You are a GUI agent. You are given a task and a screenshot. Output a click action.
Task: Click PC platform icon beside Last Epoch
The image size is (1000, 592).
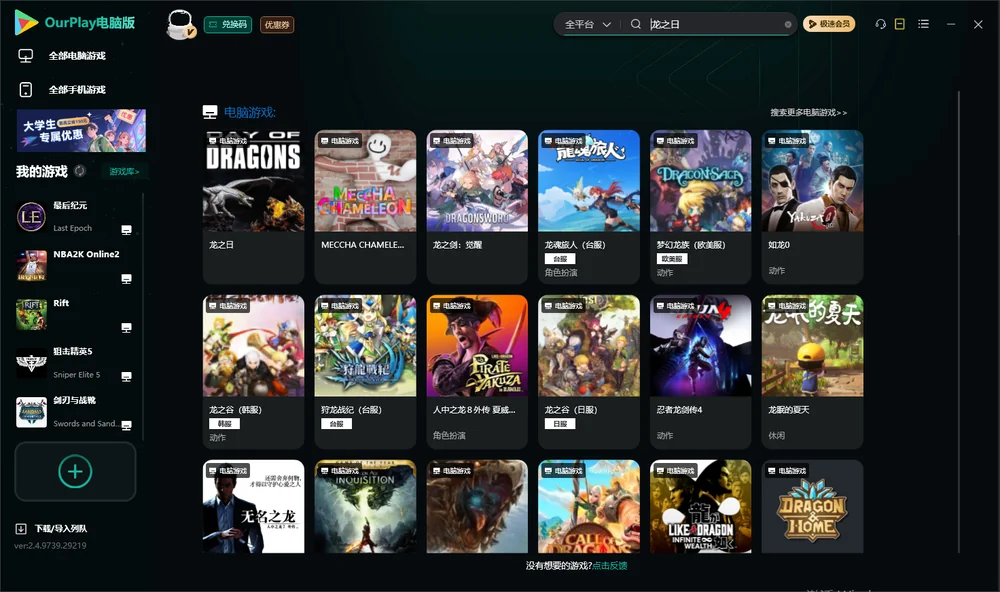pyautogui.click(x=126, y=230)
